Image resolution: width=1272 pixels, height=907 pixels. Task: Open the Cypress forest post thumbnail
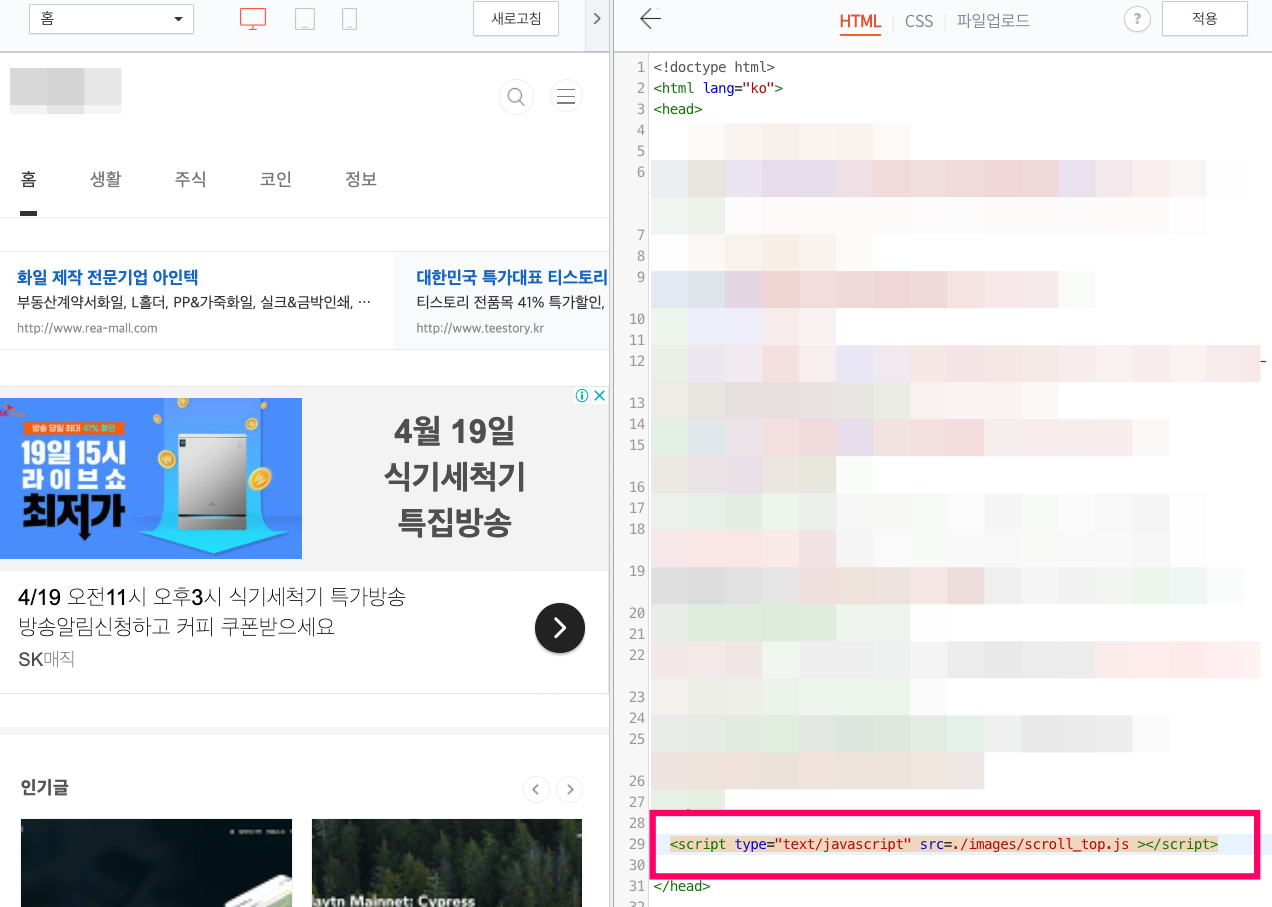click(447, 863)
